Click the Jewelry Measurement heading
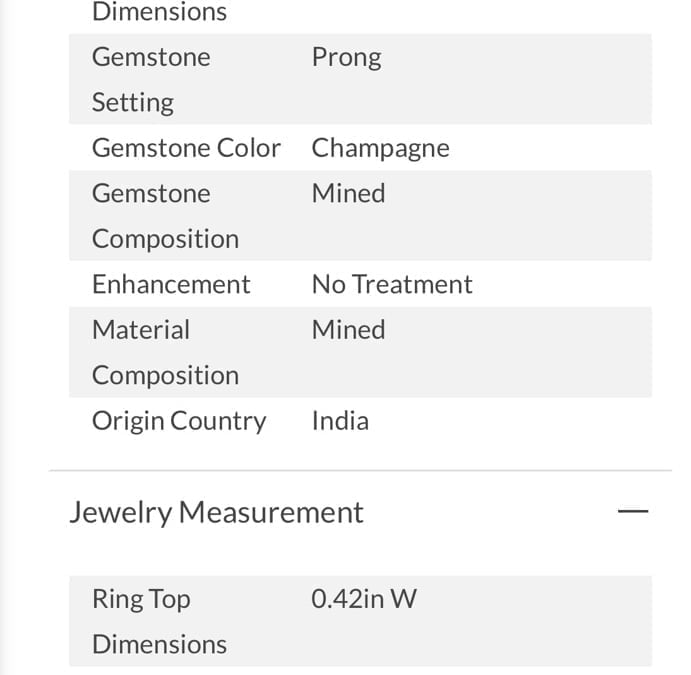691x675 pixels. coord(216,512)
